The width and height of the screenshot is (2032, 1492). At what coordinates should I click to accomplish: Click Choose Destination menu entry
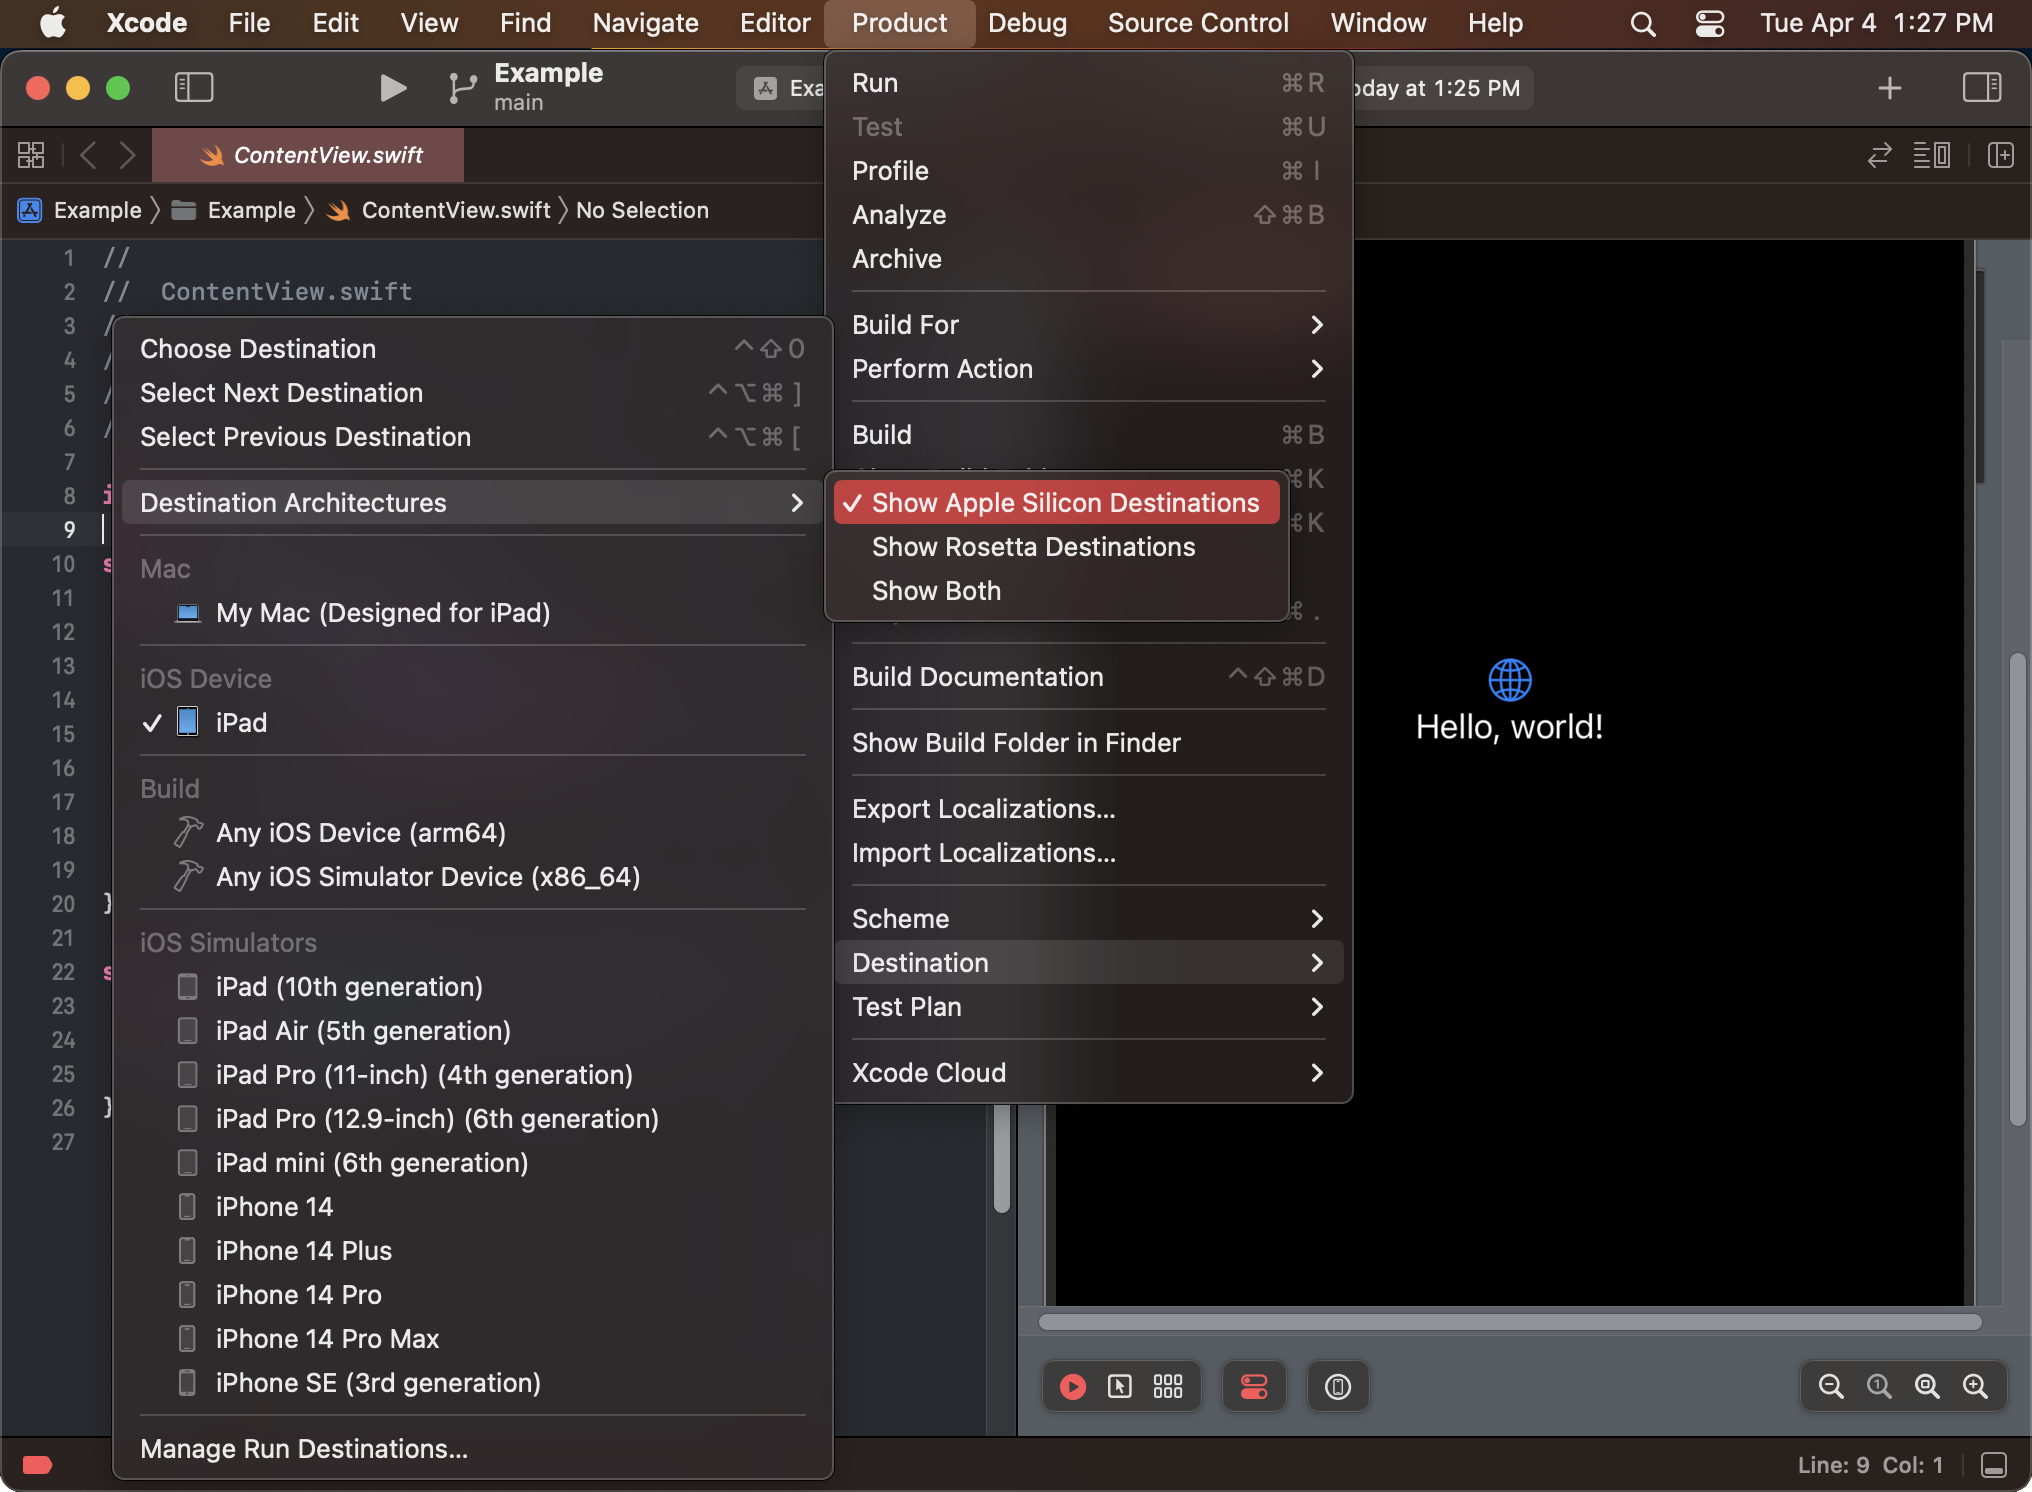473,349
